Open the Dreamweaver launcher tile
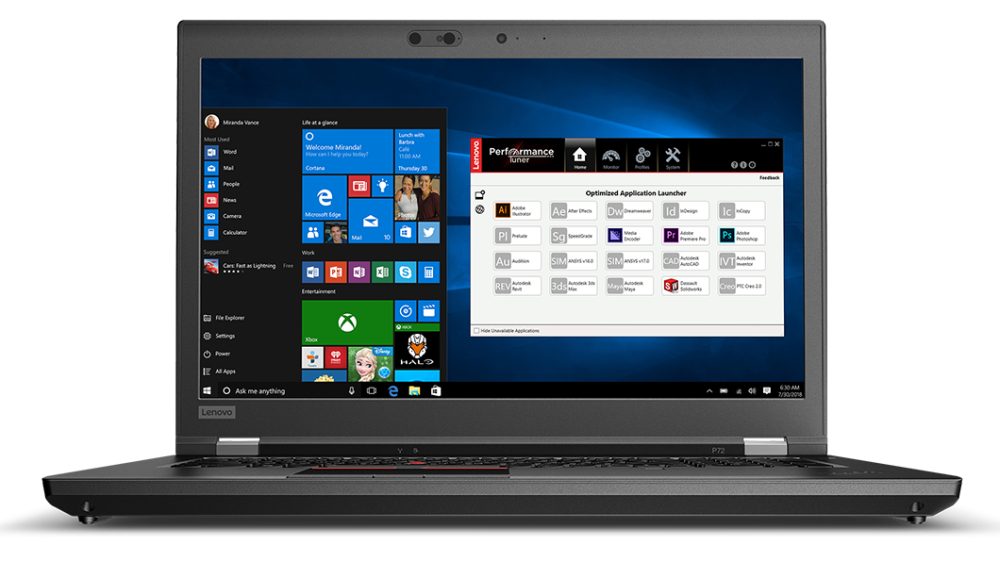Image resolution: width=1000 pixels, height=562 pixels. pos(629,211)
